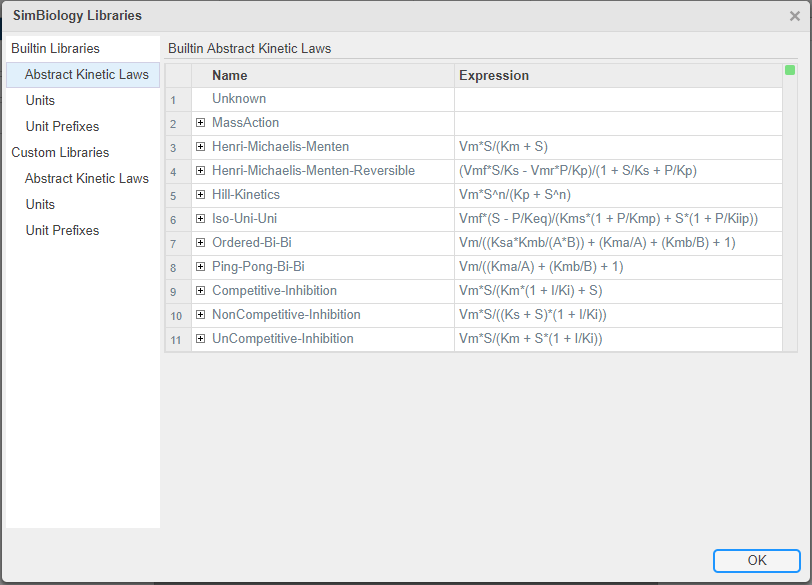
Task: Click the OK button
Action: (757, 560)
